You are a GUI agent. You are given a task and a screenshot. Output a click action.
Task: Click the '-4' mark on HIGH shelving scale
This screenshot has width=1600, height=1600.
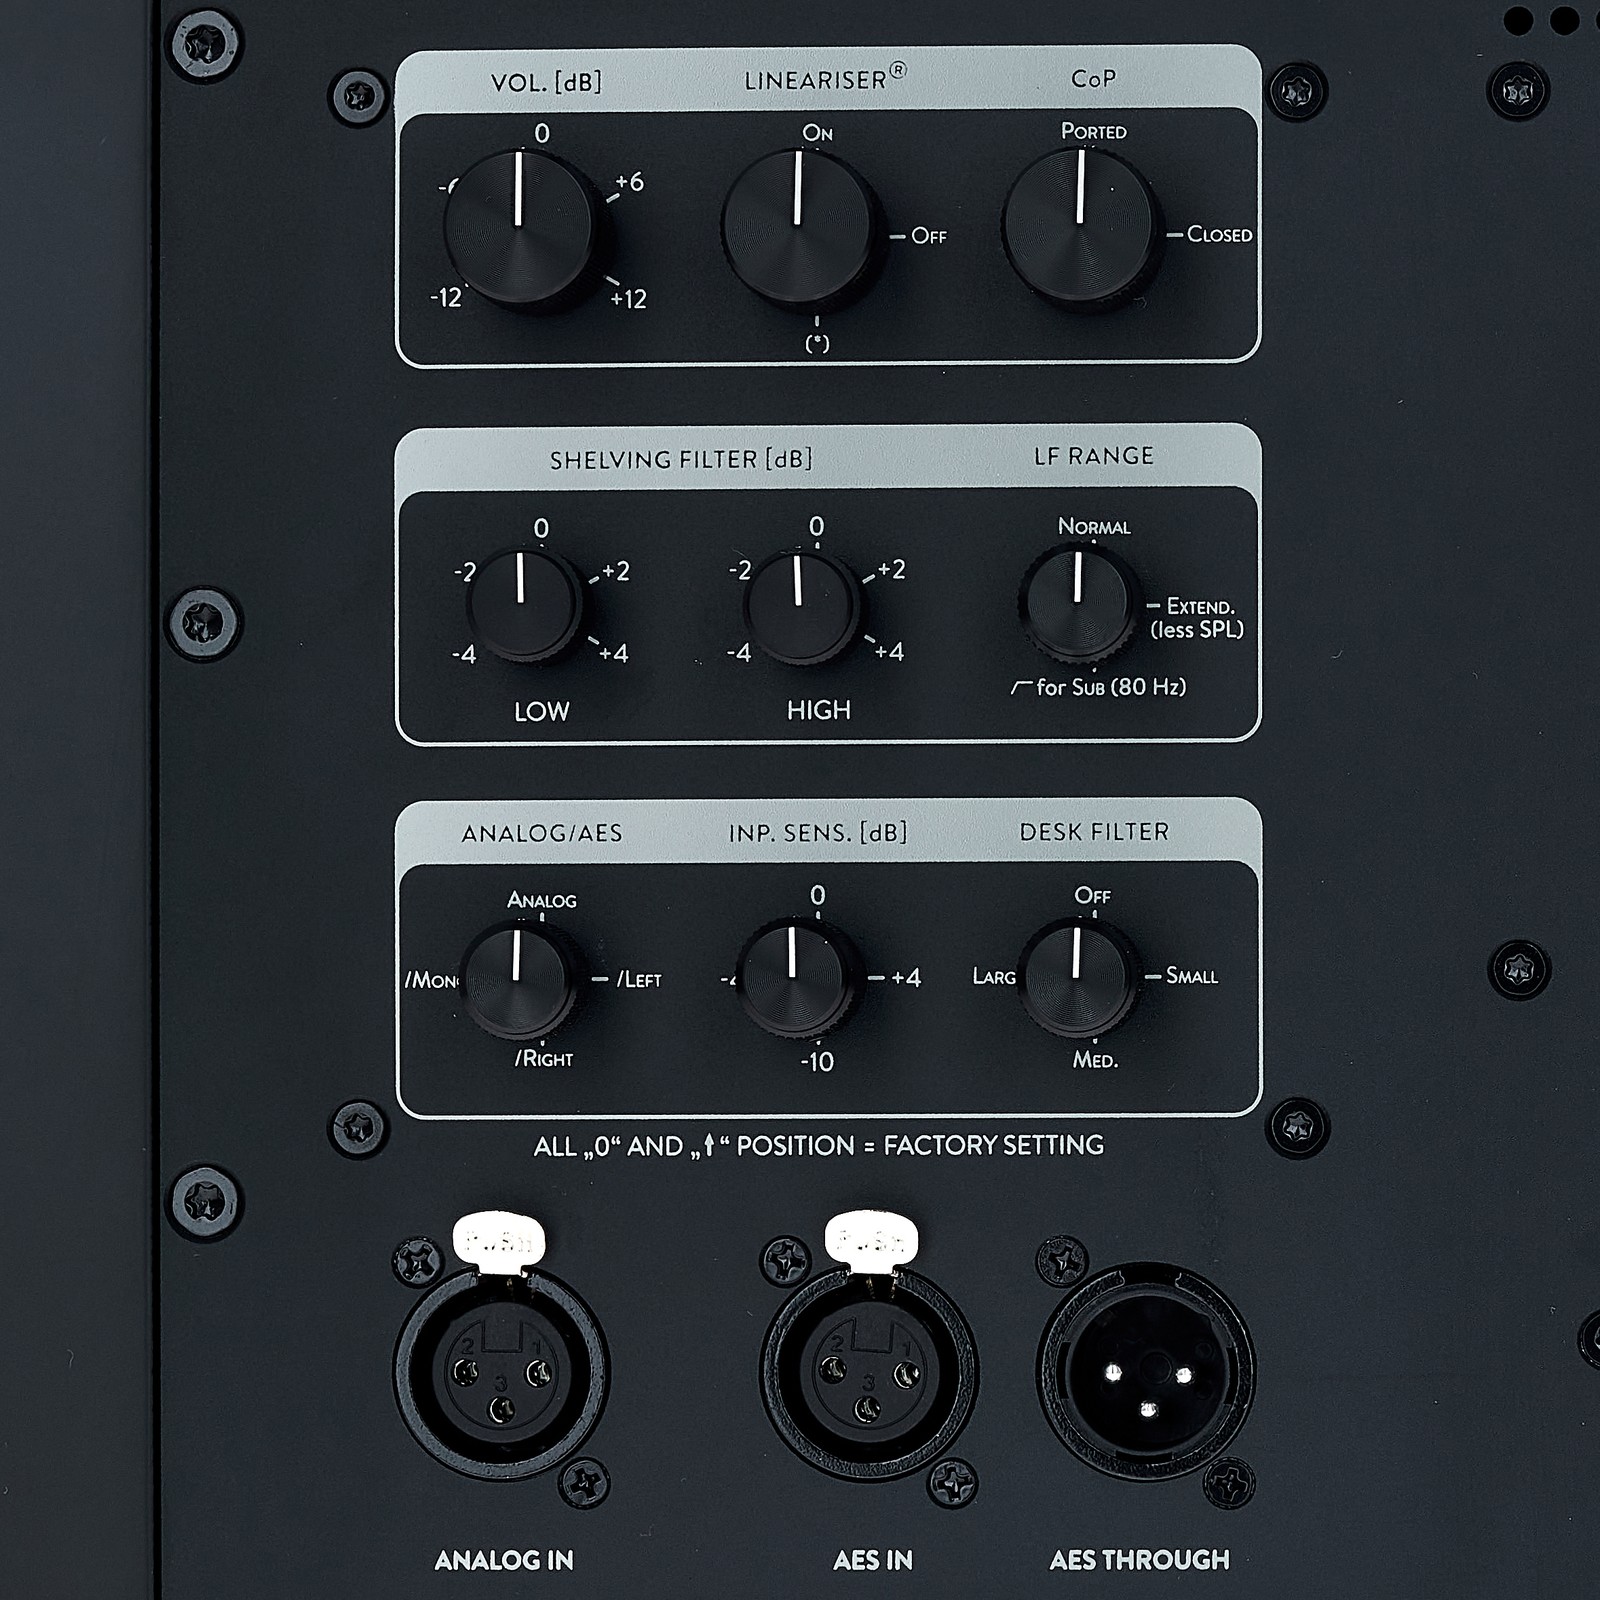[x=738, y=653]
